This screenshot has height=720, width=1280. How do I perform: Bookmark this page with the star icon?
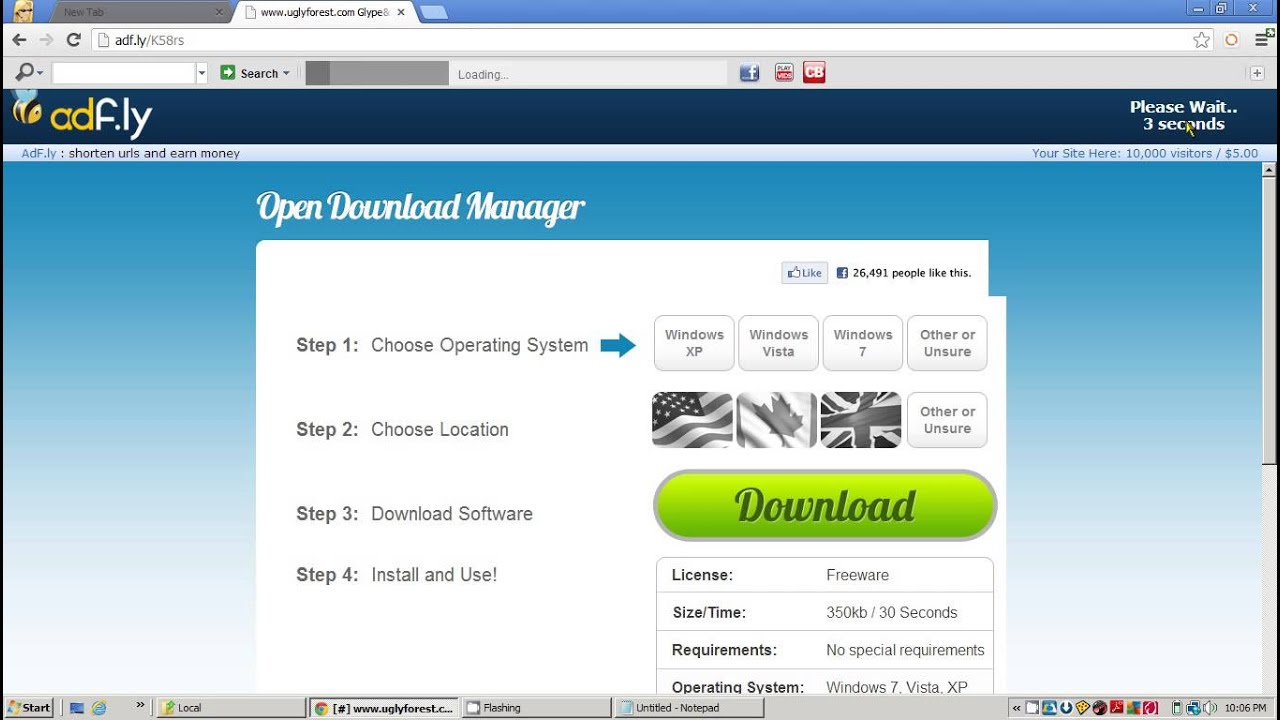click(1202, 40)
